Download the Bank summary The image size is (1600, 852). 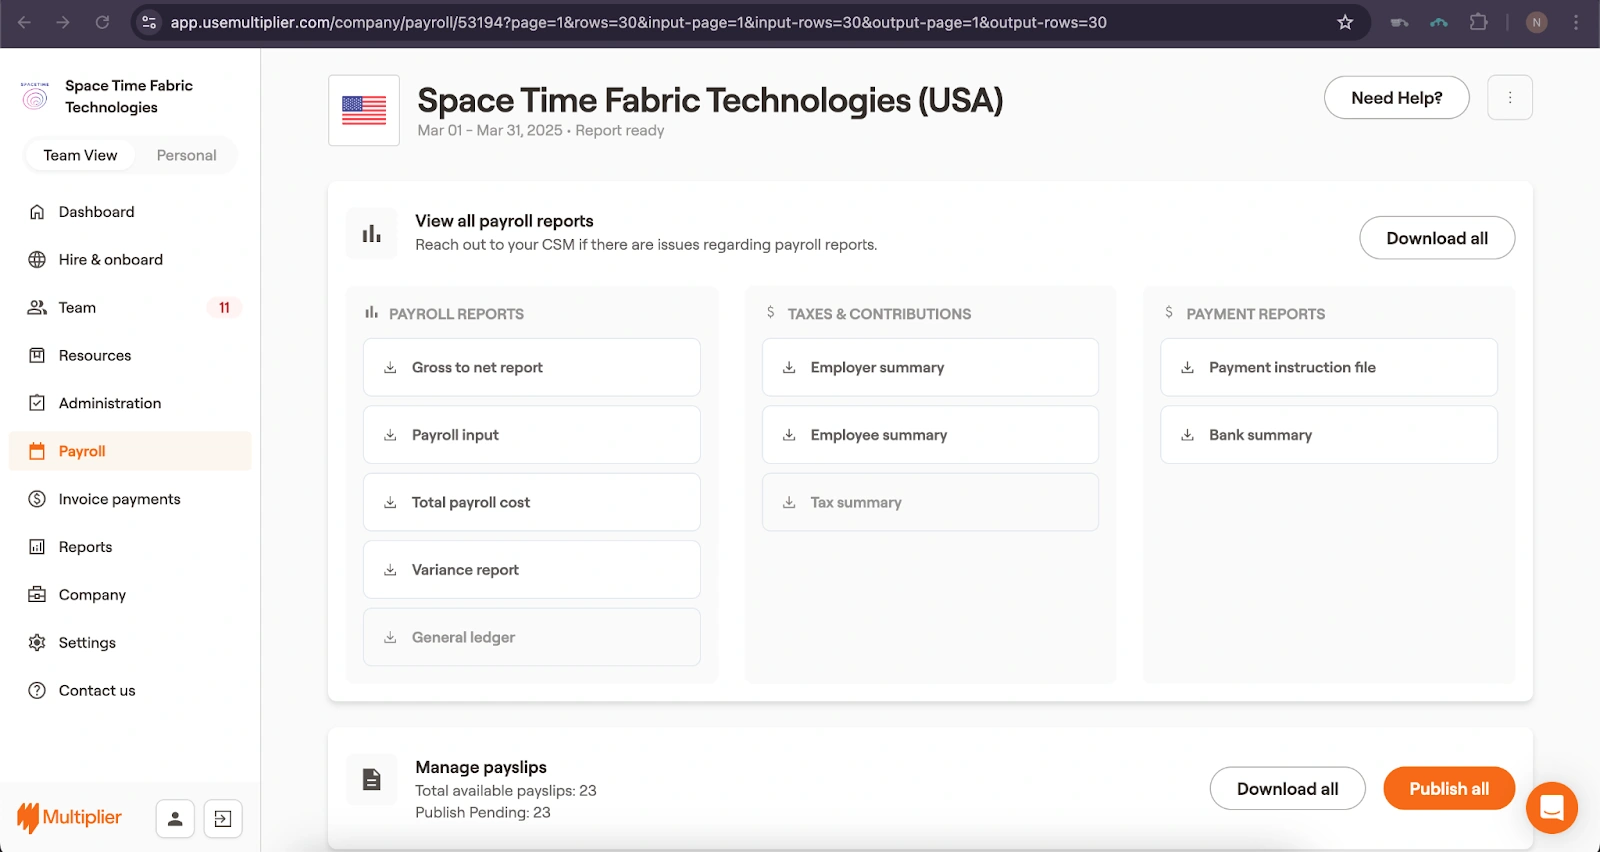pyautogui.click(x=1329, y=435)
